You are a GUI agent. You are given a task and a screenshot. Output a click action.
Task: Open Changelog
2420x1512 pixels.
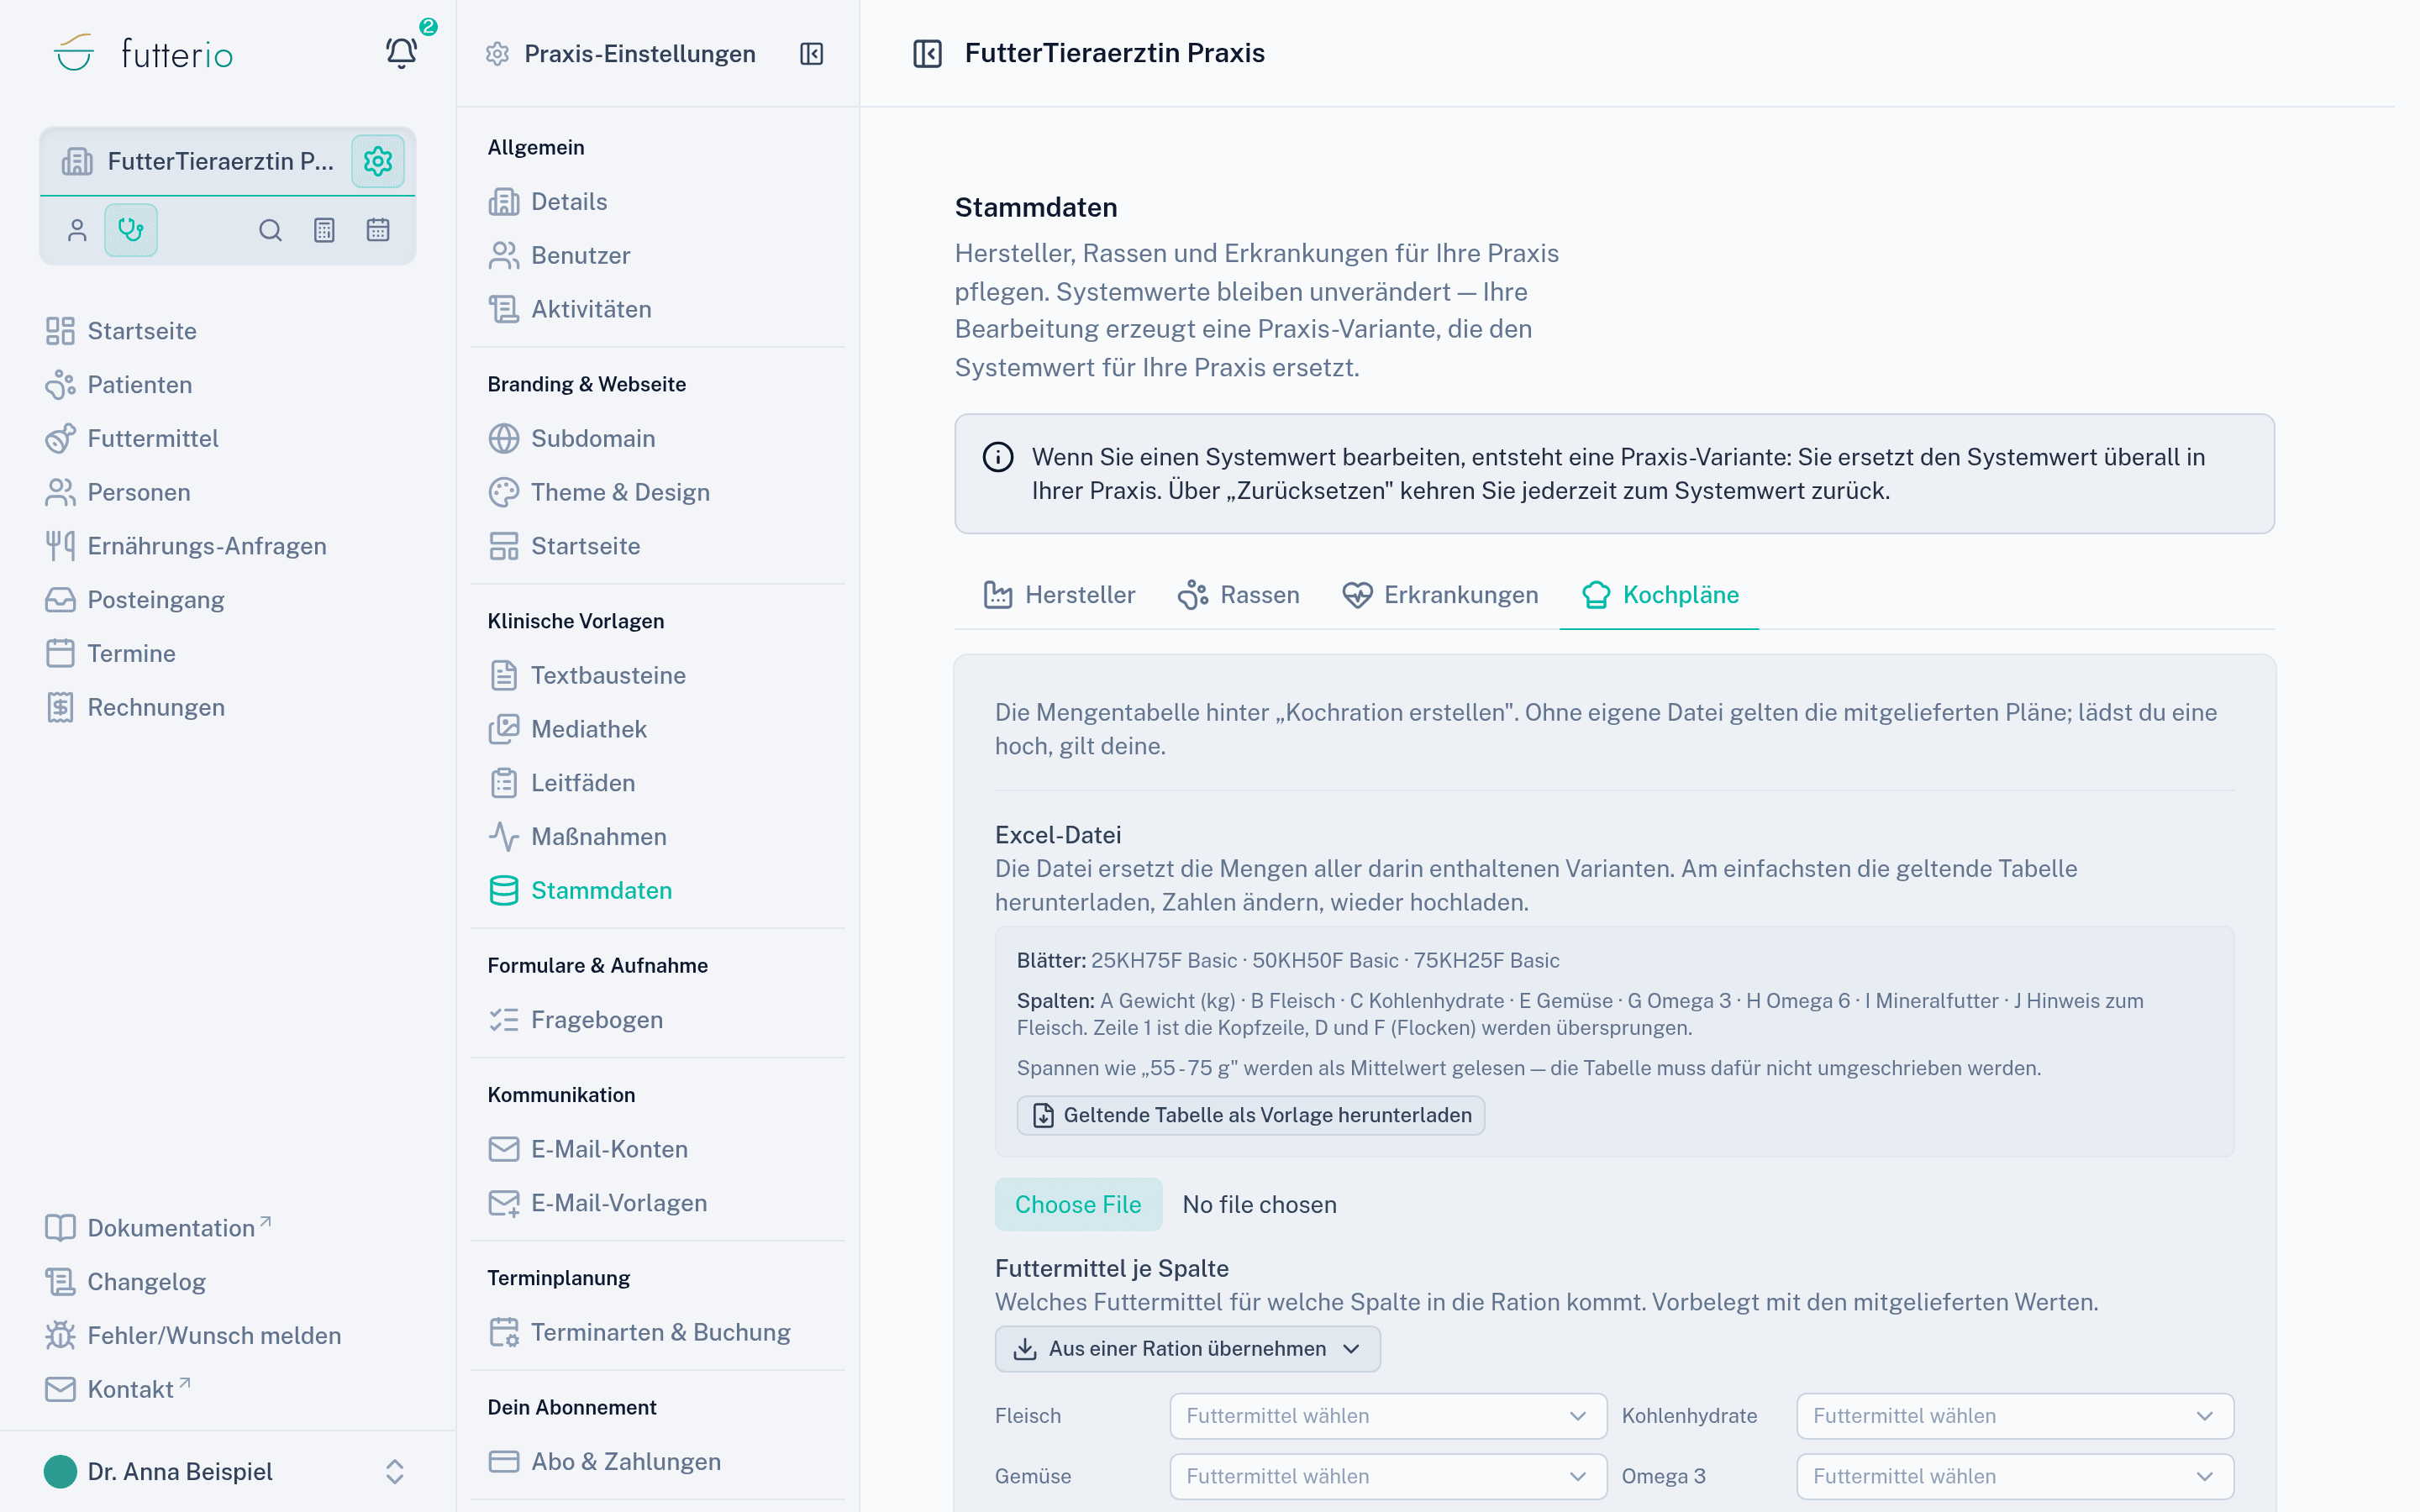tap(126, 1282)
